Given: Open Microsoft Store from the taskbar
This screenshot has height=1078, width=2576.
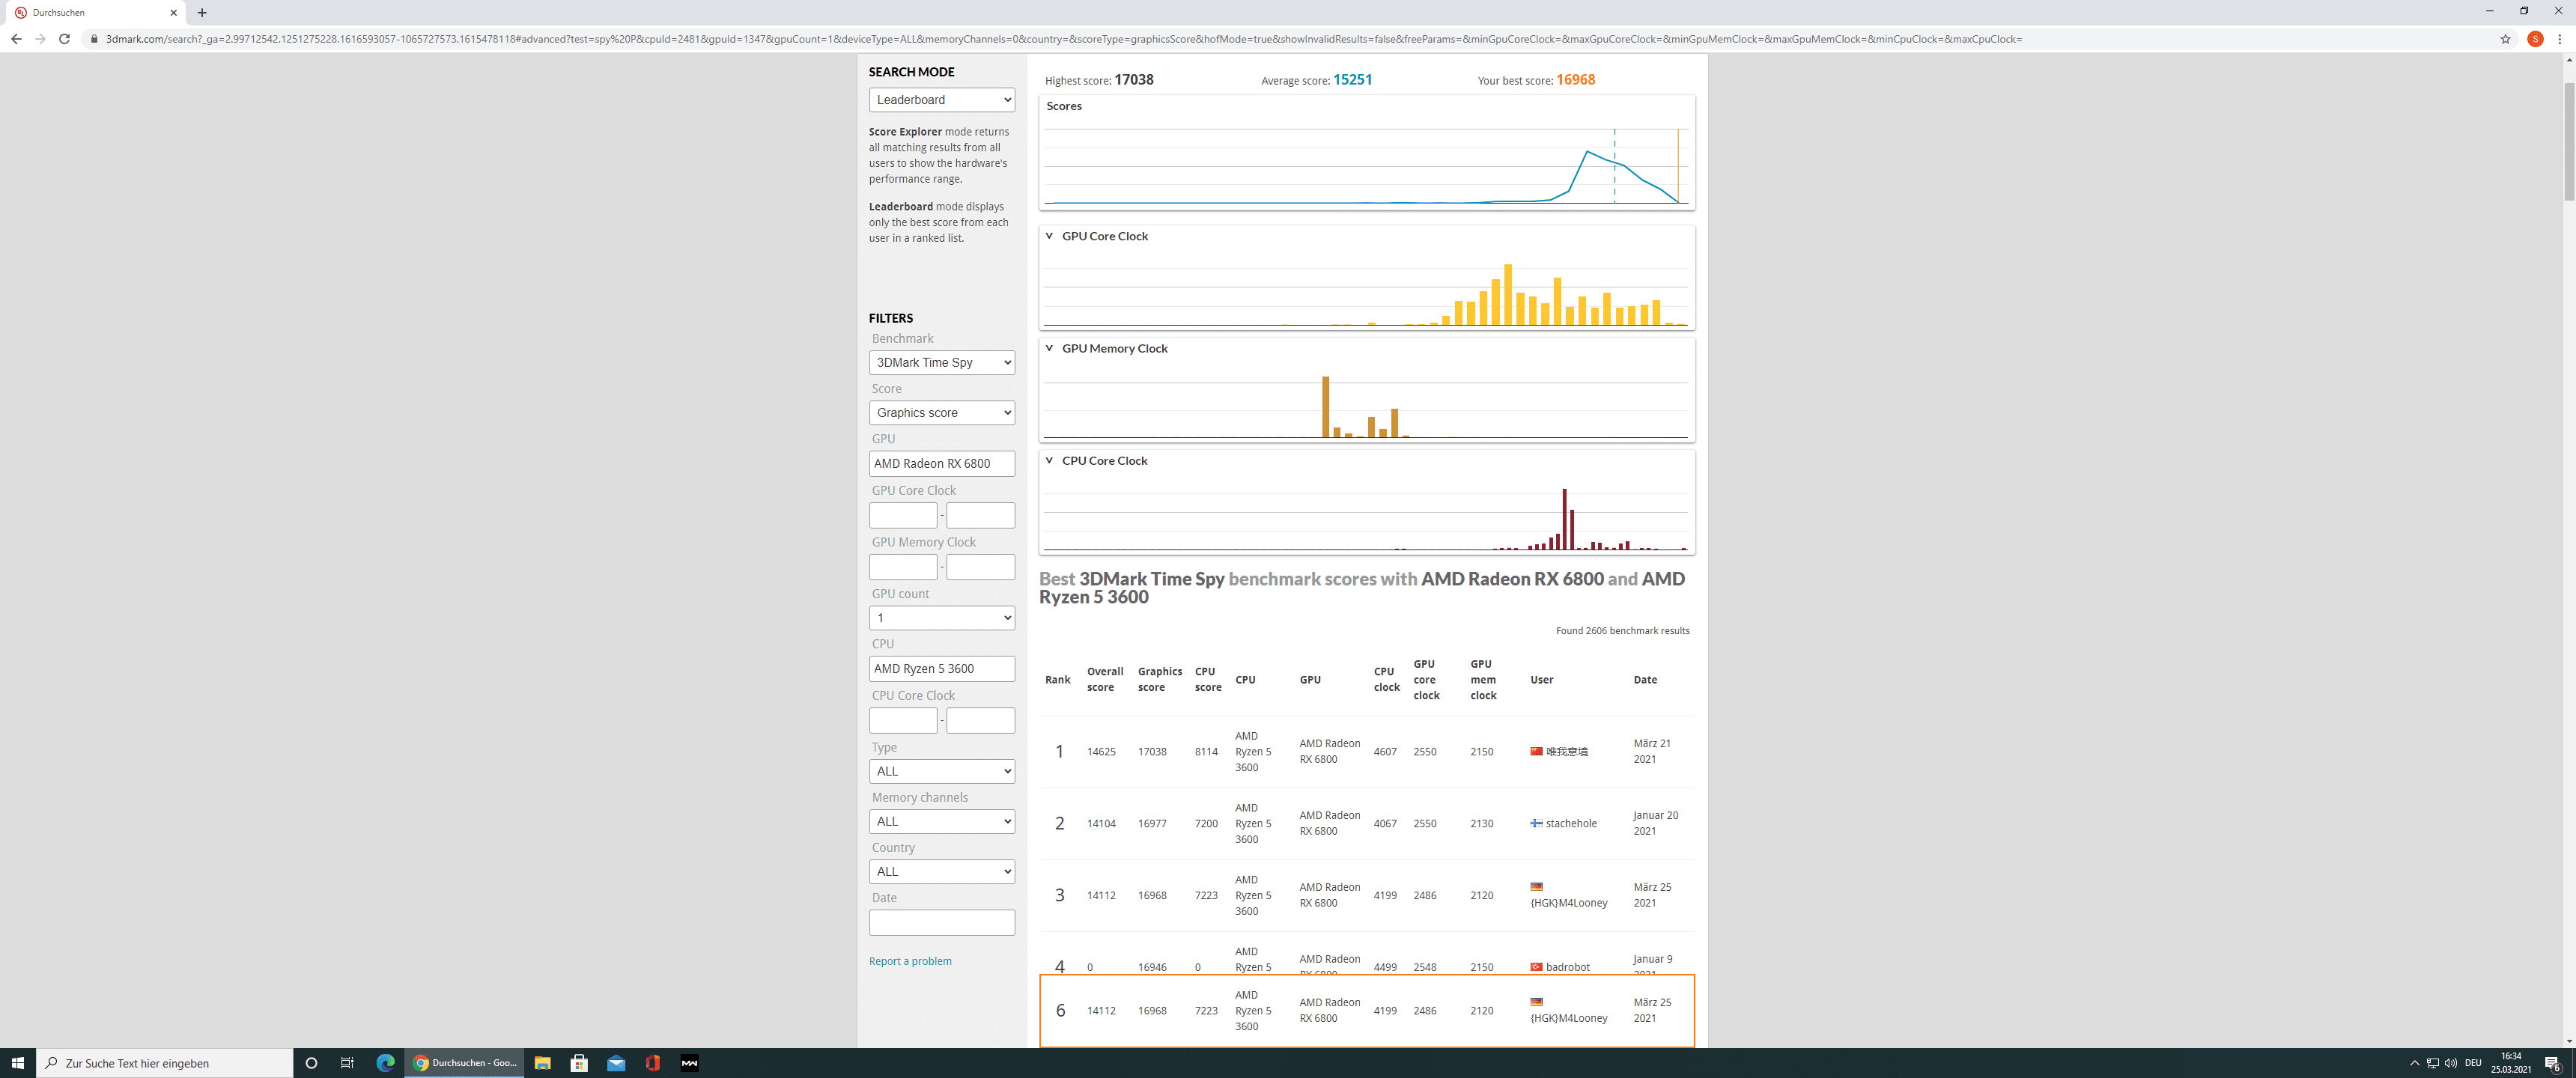Looking at the screenshot, I should (579, 1063).
